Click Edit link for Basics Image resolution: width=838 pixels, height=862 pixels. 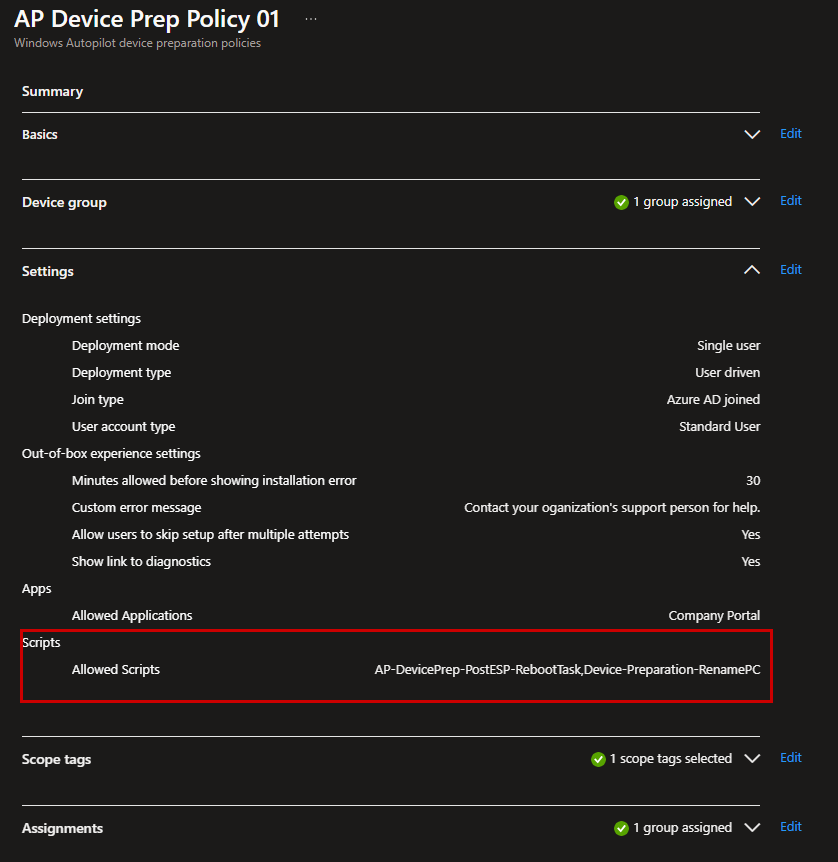point(790,134)
